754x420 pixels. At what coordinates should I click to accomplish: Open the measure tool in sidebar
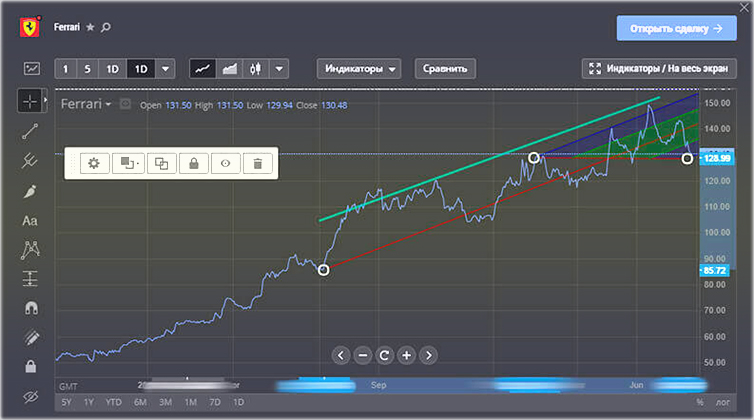31,279
